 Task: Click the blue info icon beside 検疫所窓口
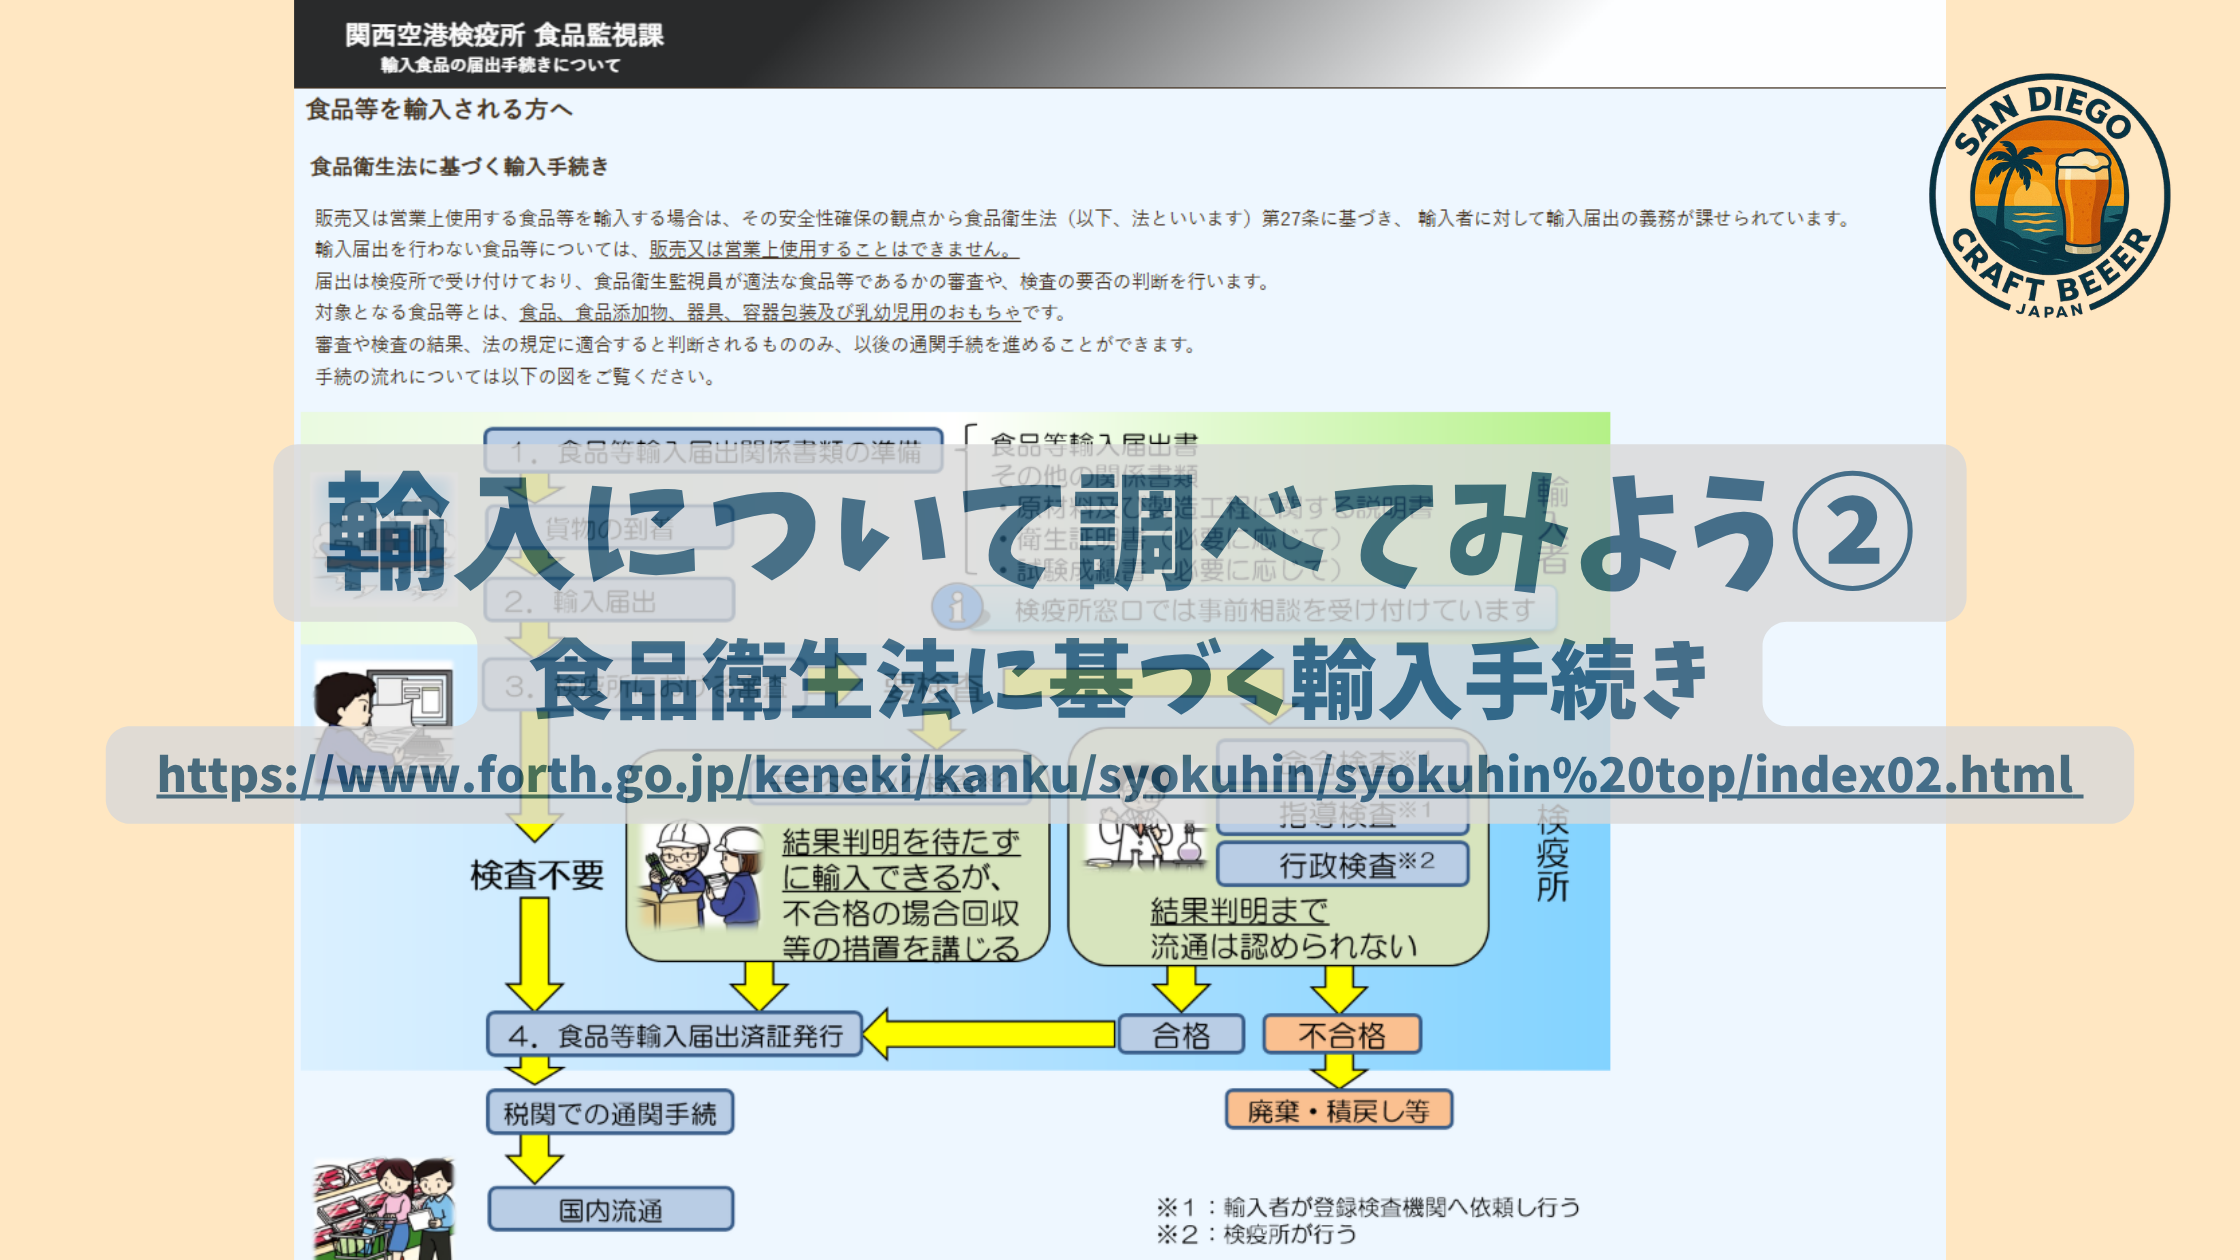[957, 607]
